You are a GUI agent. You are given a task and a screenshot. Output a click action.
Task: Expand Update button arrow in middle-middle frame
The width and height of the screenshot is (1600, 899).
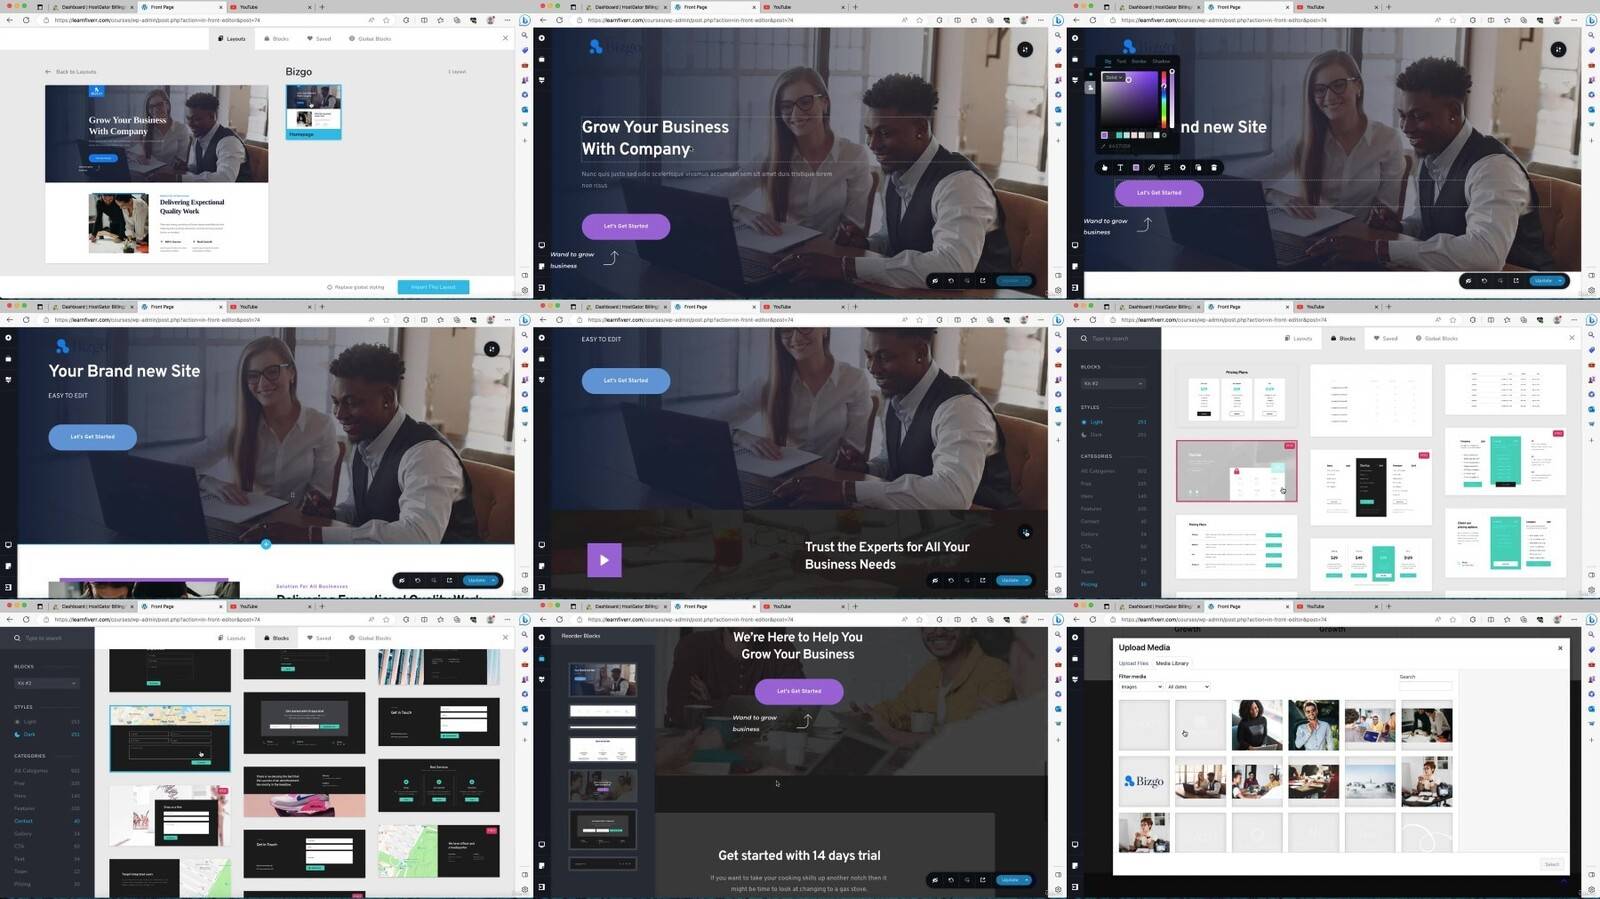(1027, 580)
